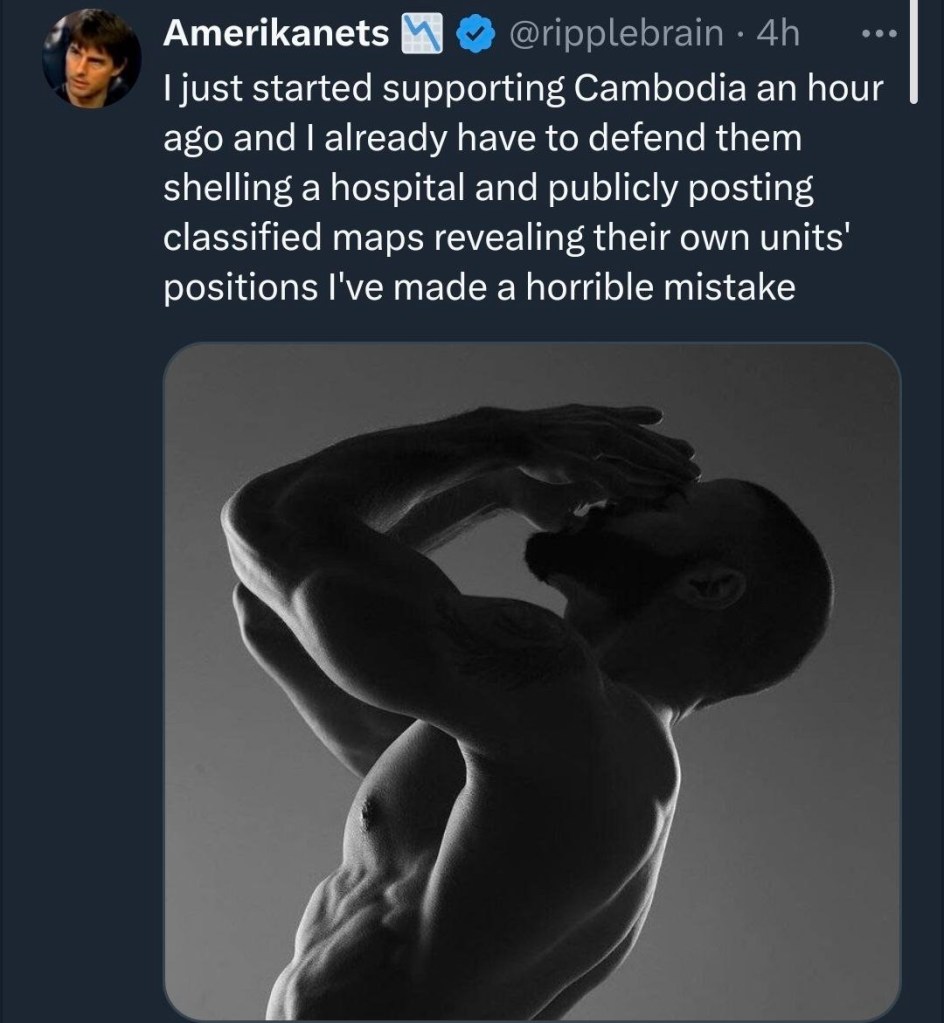
Task: Click the man's torso in the photo
Action: [x=500, y=850]
